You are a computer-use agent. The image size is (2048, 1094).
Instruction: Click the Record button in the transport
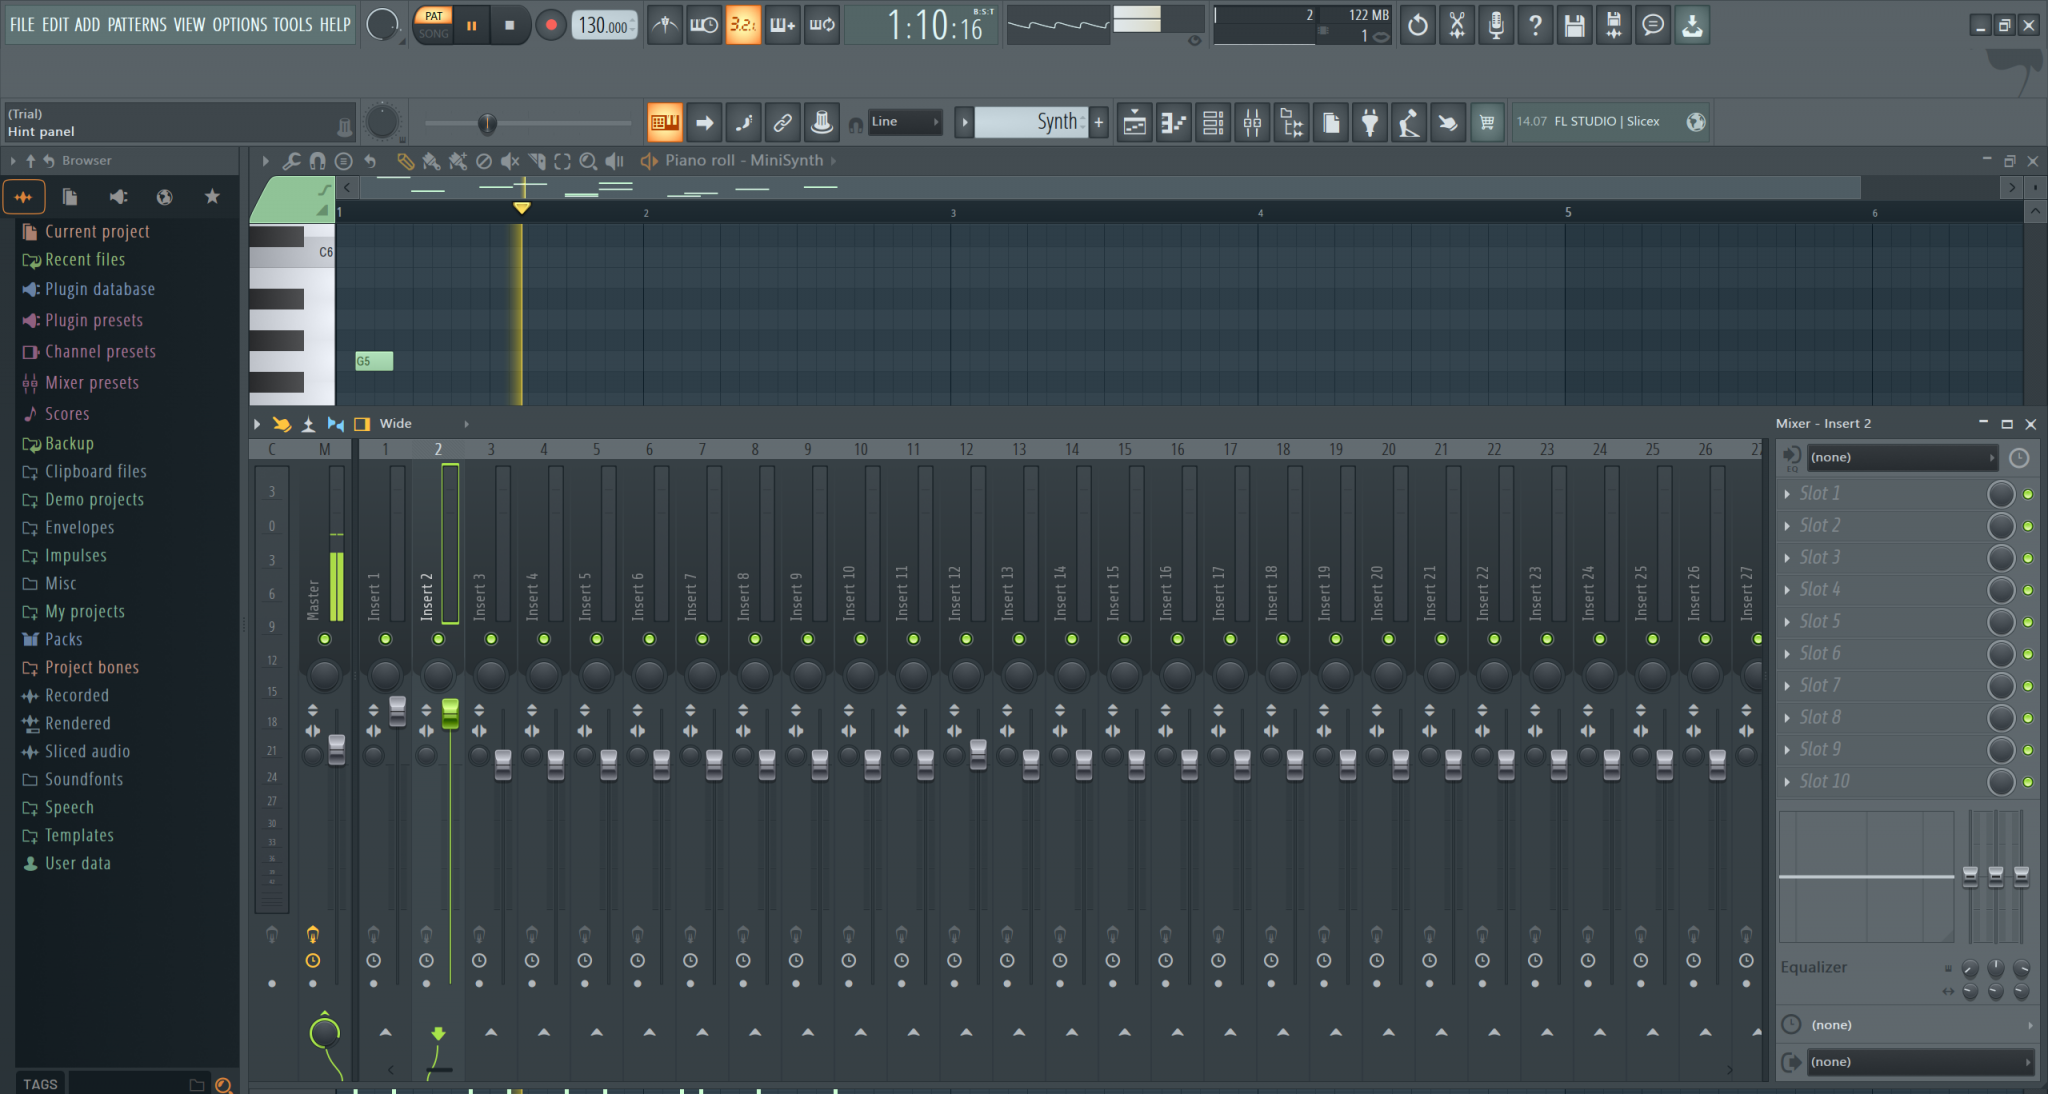click(x=551, y=25)
